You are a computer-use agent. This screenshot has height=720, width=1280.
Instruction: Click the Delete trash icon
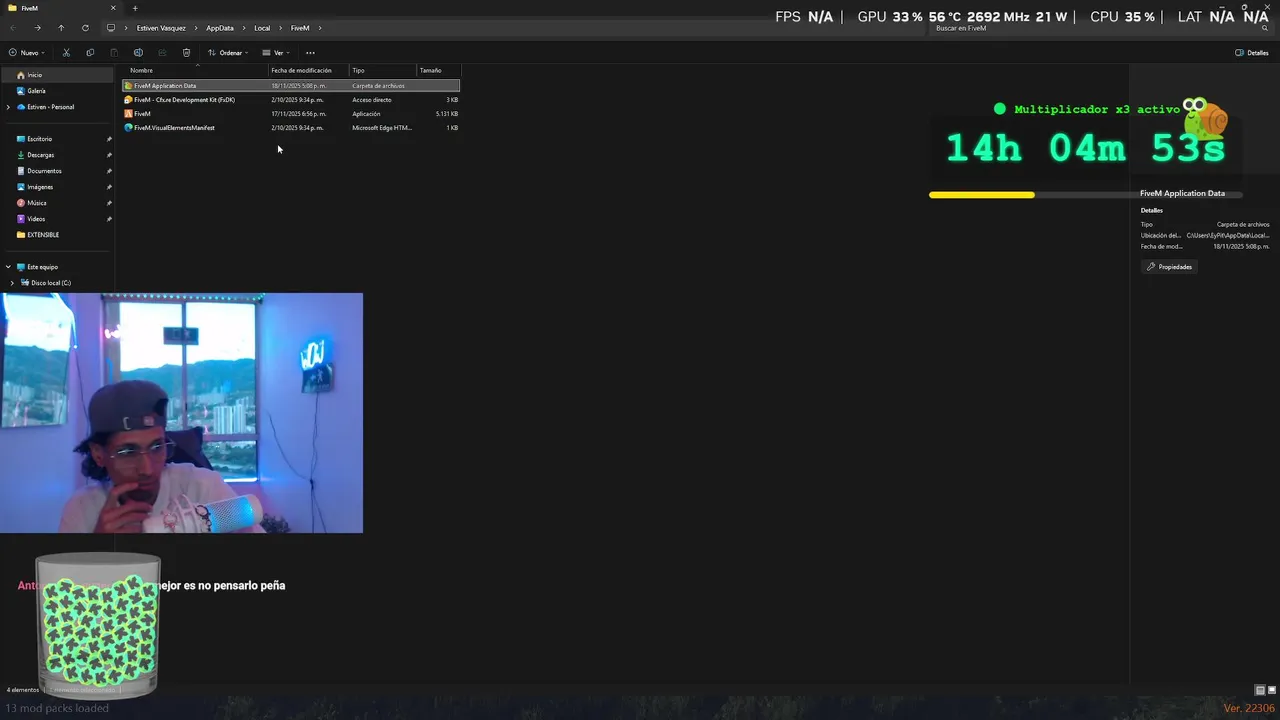pos(186,53)
